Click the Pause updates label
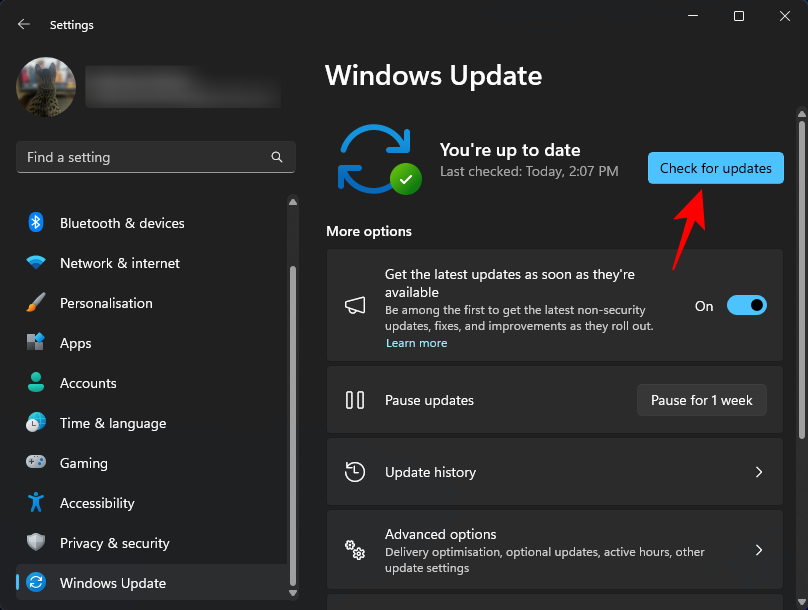Screen dimensions: 808x610 coord(429,400)
